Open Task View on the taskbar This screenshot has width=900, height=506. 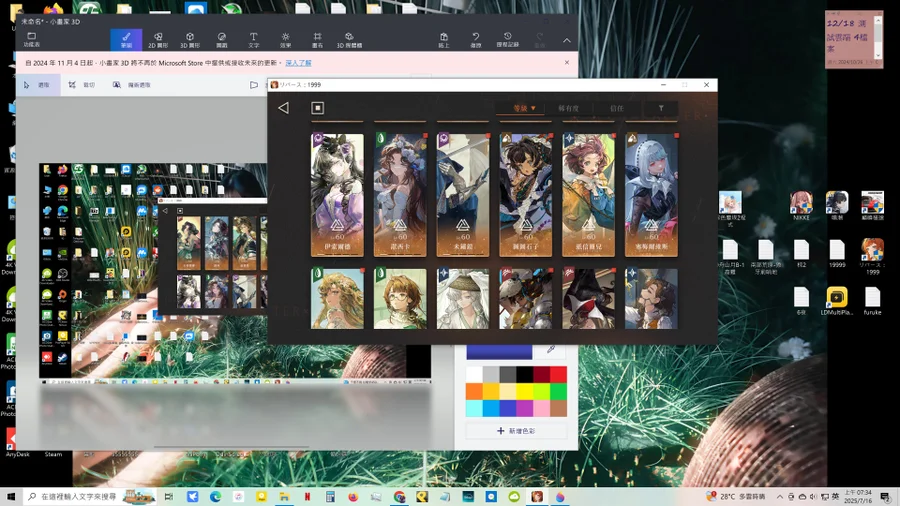tap(169, 497)
